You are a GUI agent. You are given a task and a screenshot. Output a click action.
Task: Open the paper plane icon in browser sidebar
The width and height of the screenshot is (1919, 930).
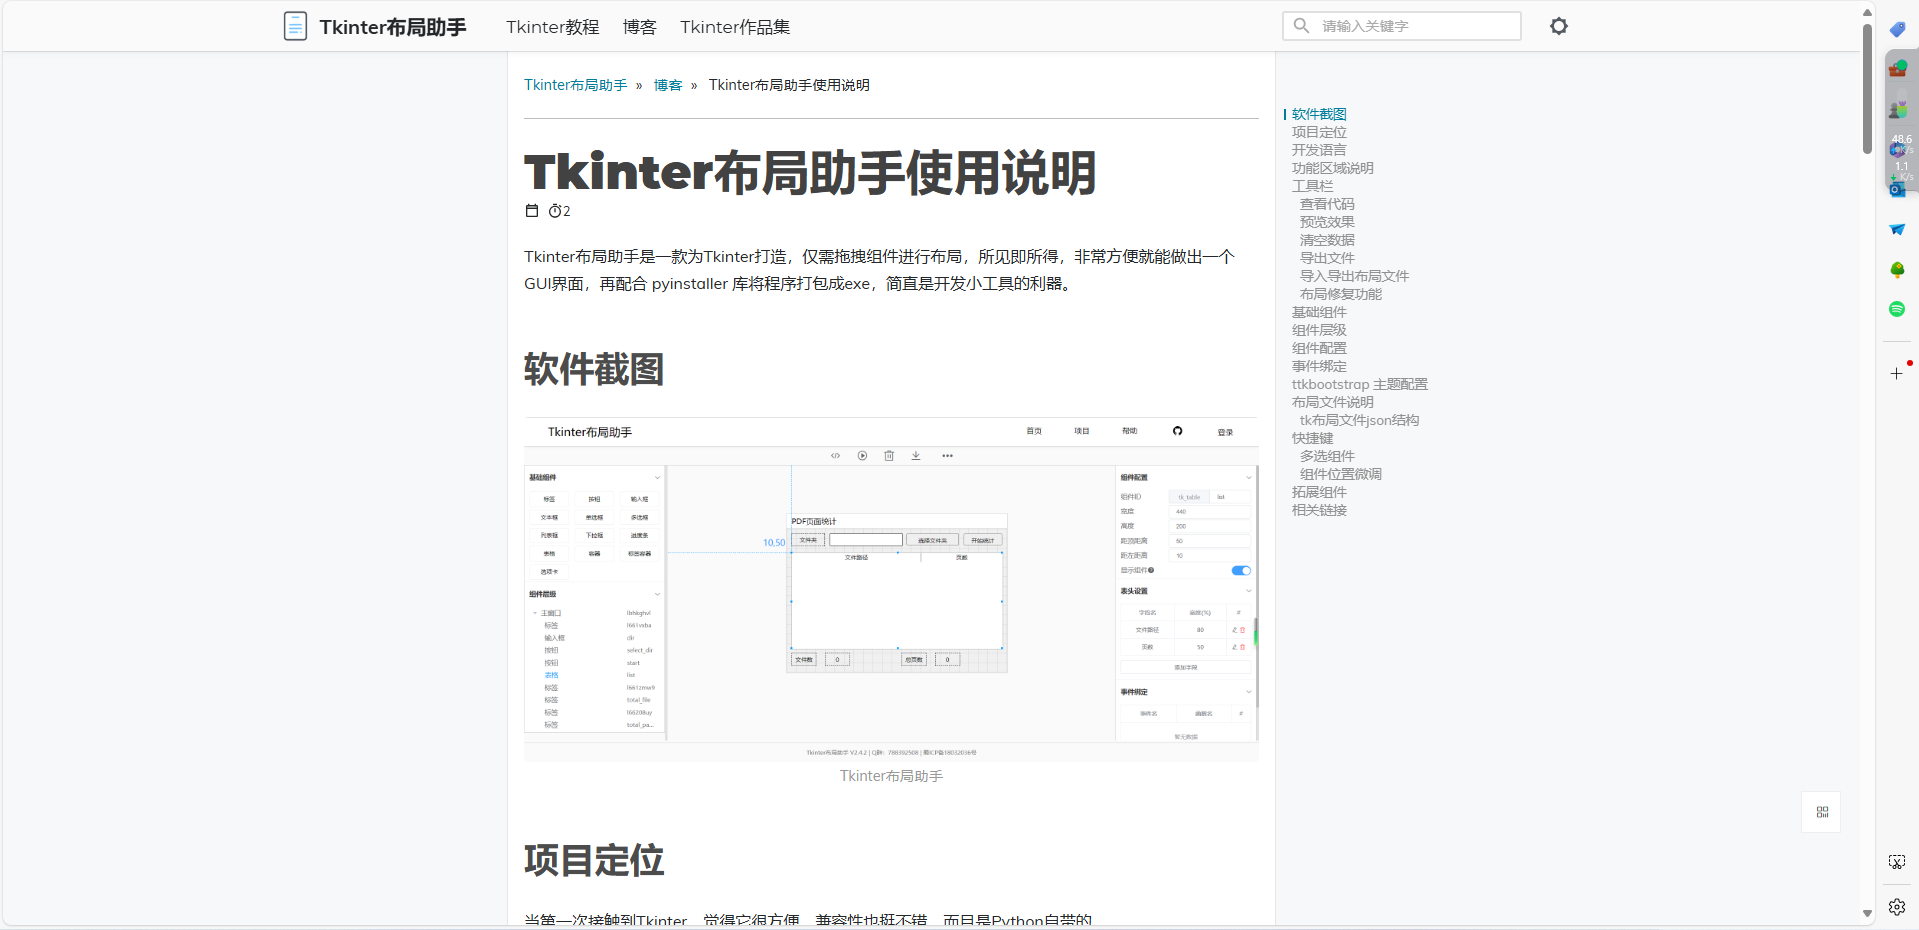point(1897,229)
